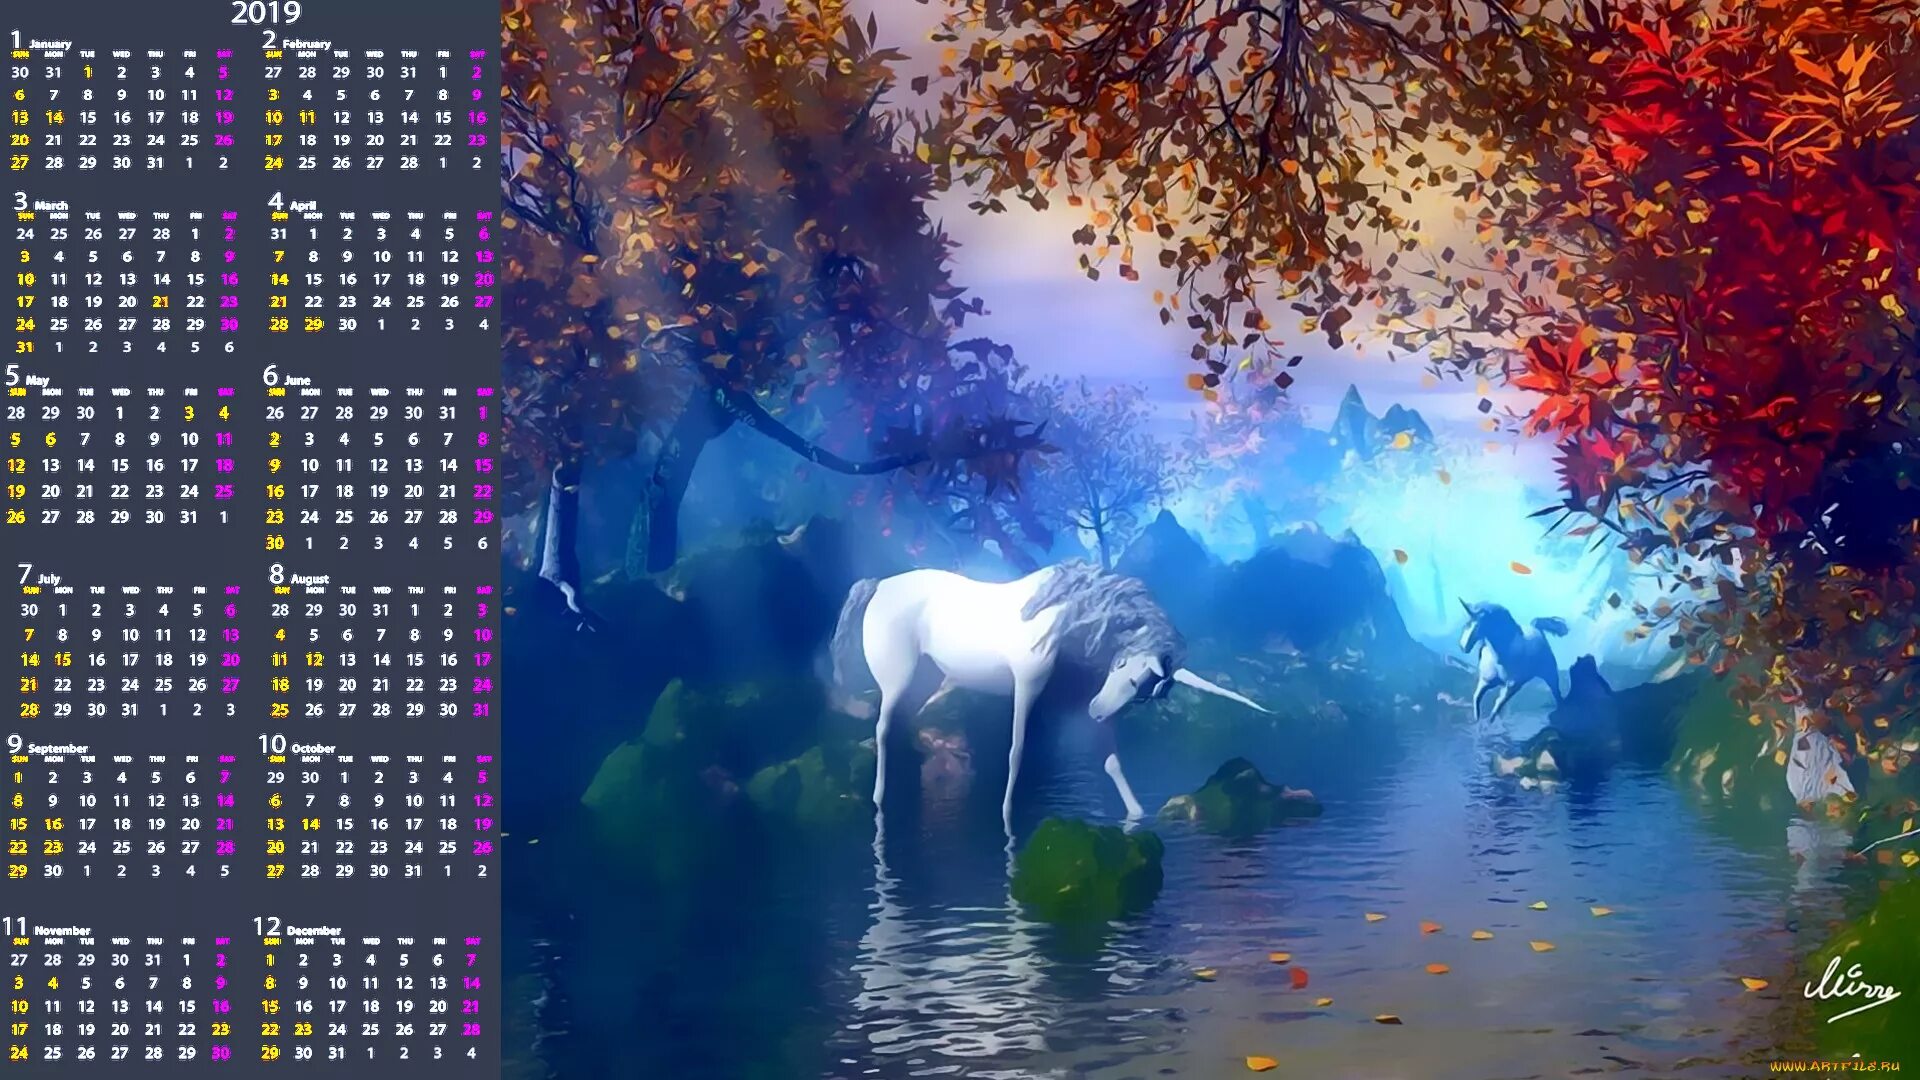Screen dimensions: 1920x1080
Task: Open the www.artfile.ru watermark link
Action: coord(1834,1066)
